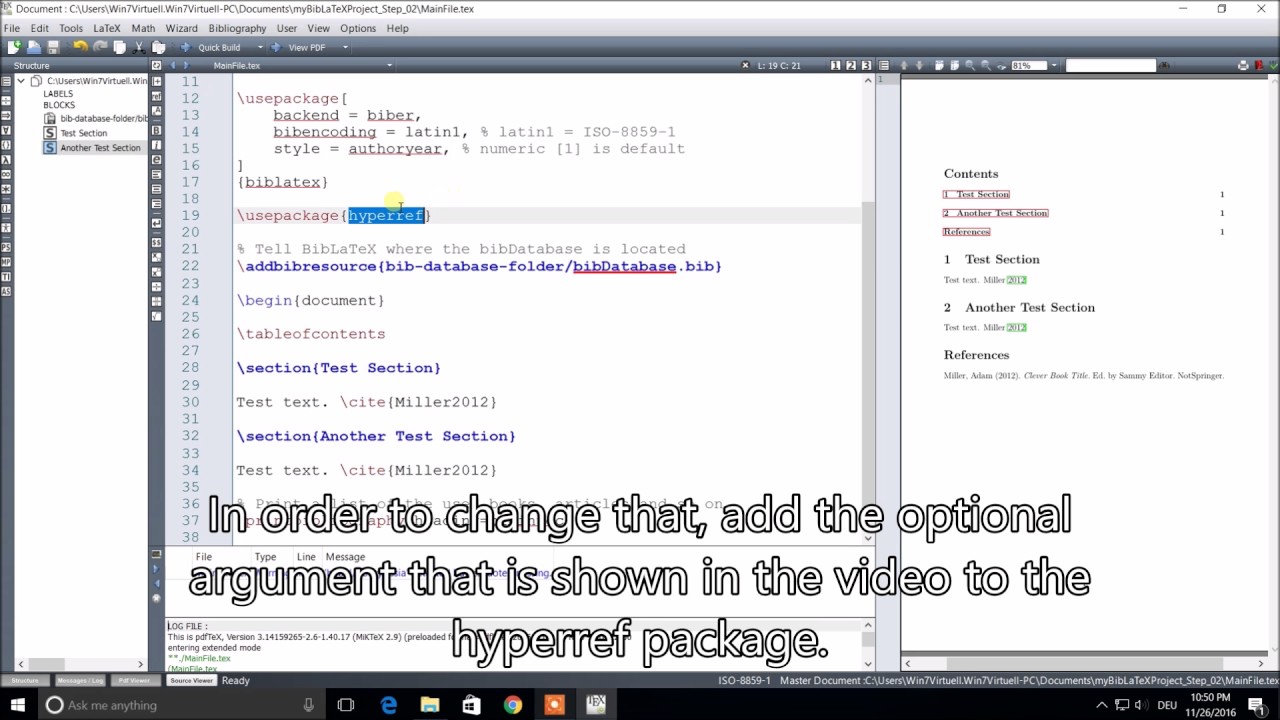Open Microsoft Edge from the taskbar
The image size is (1280, 720).
389,705
